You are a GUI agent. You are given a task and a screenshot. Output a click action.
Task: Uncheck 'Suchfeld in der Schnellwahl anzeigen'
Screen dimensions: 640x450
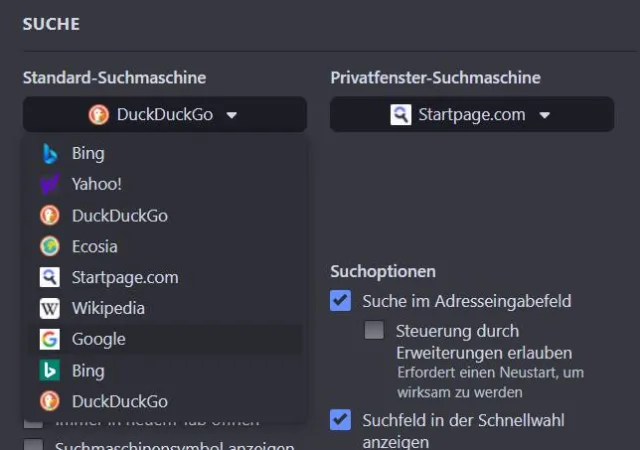tap(341, 419)
